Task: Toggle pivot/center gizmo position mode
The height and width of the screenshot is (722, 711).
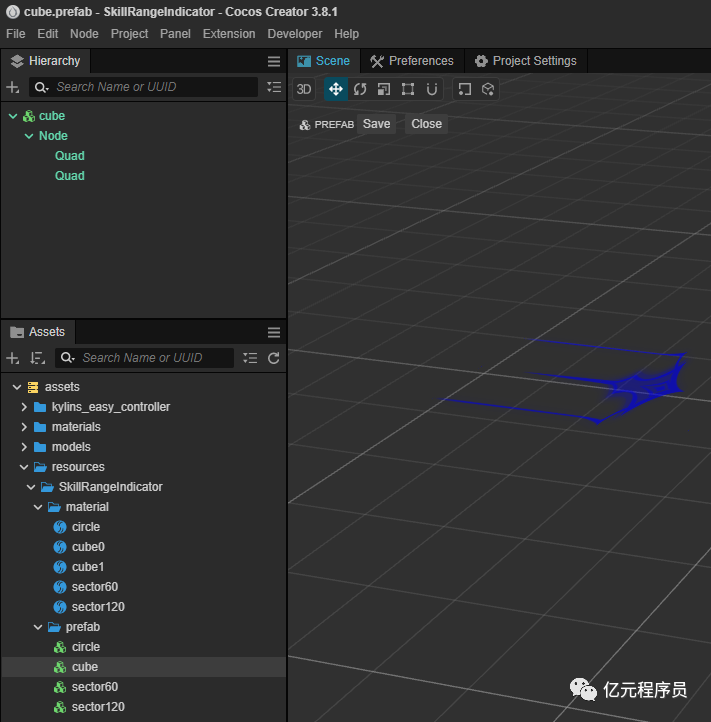Action: click(465, 89)
